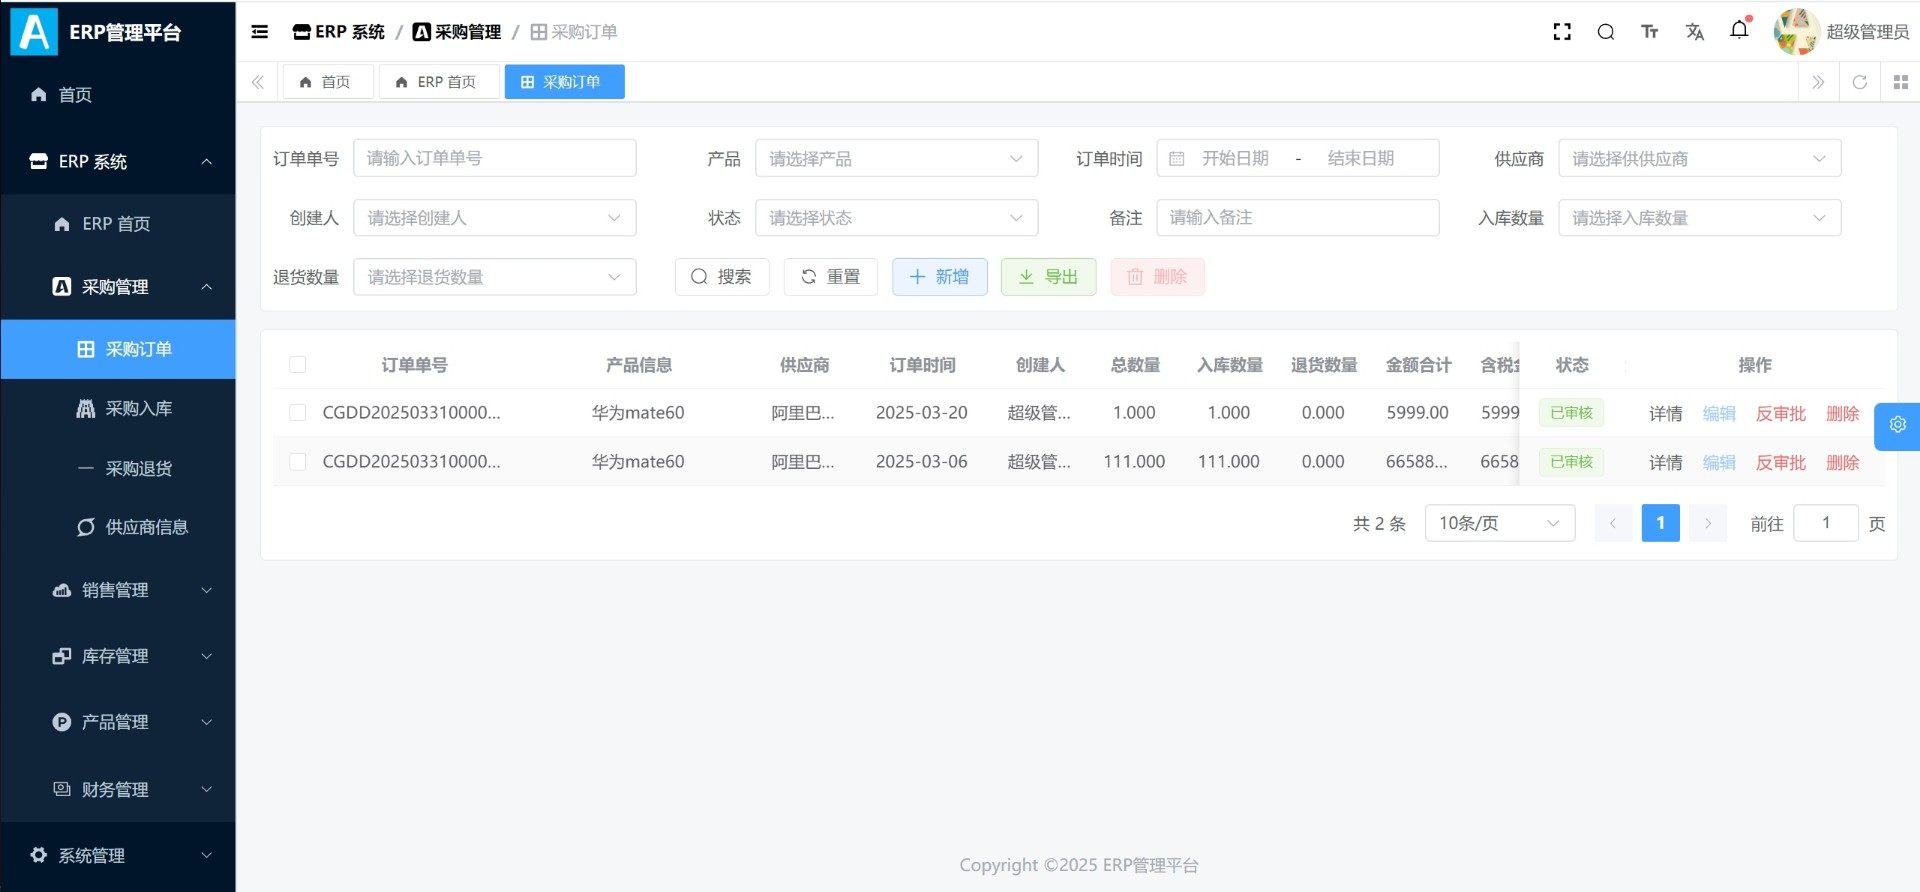Open the 请选择产品 product dropdown
This screenshot has width=1920, height=892.
(x=896, y=159)
